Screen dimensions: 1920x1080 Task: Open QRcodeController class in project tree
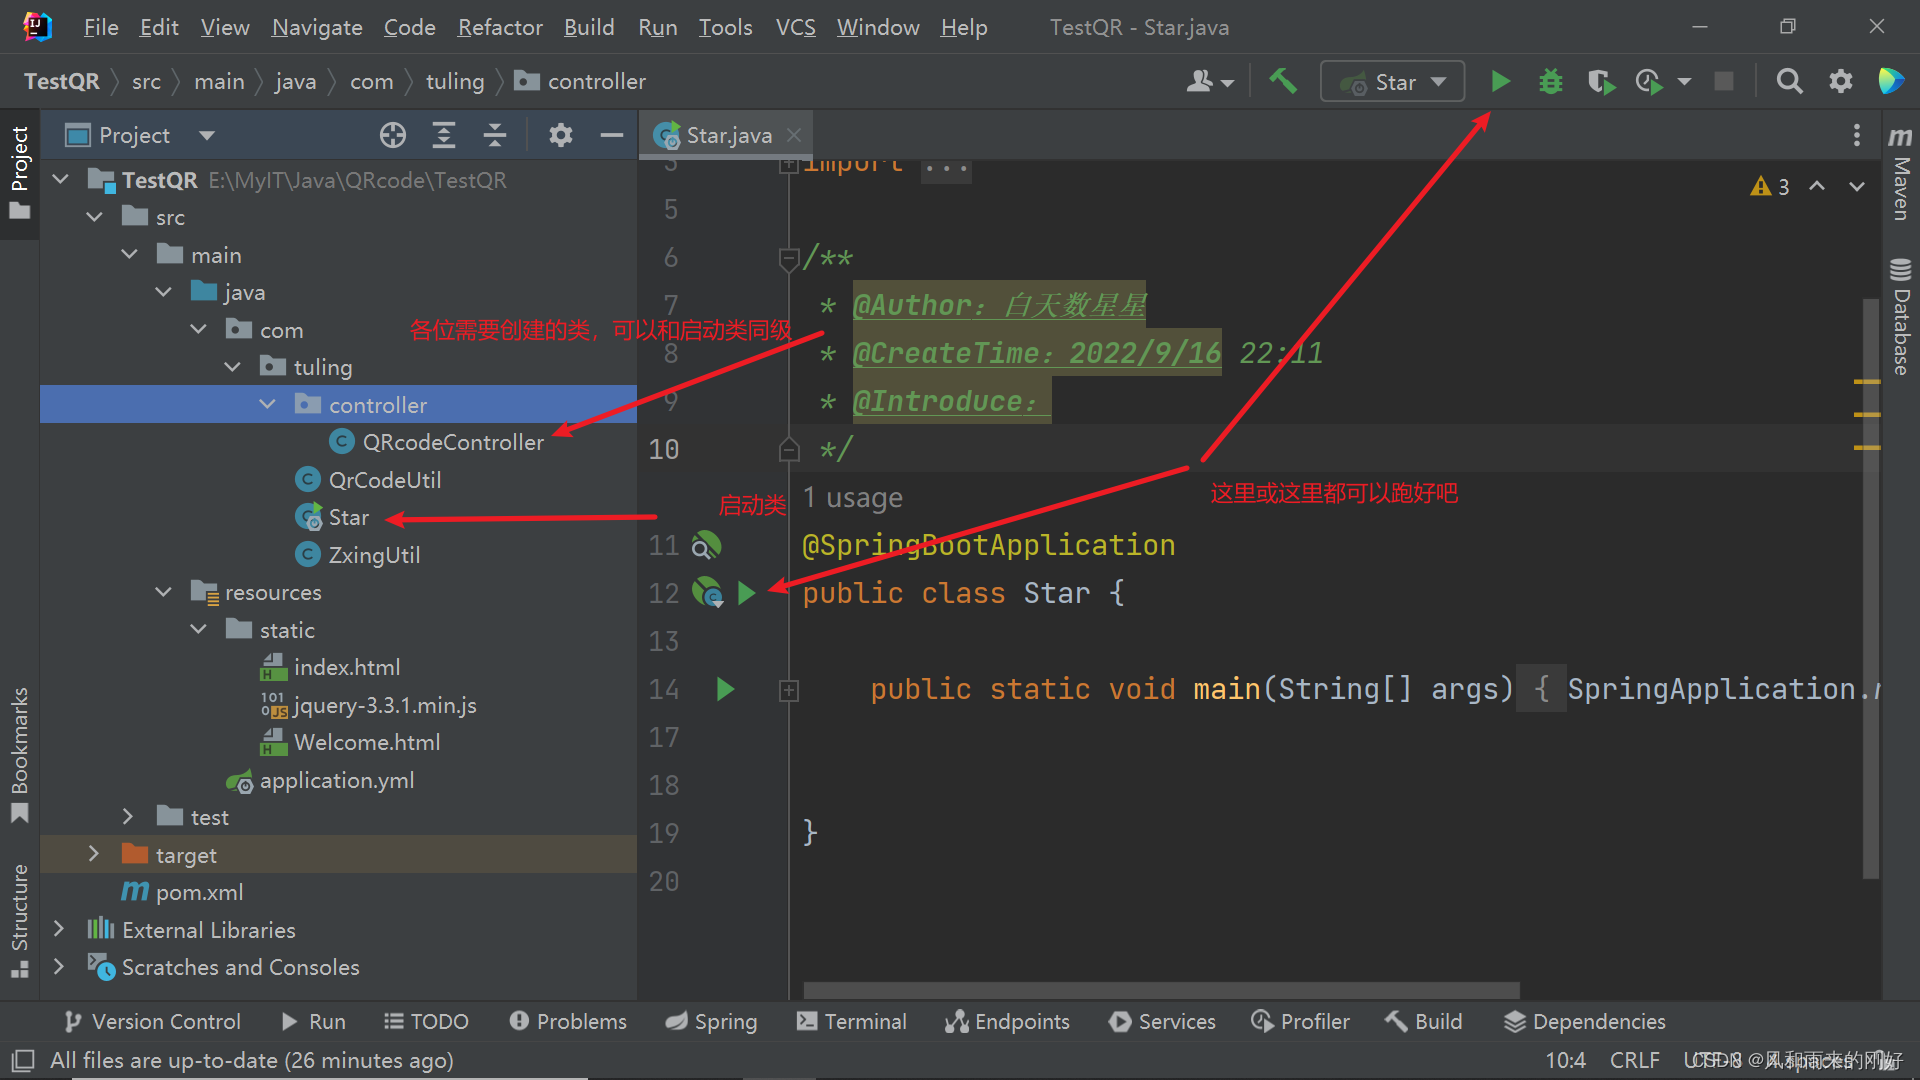coord(452,442)
